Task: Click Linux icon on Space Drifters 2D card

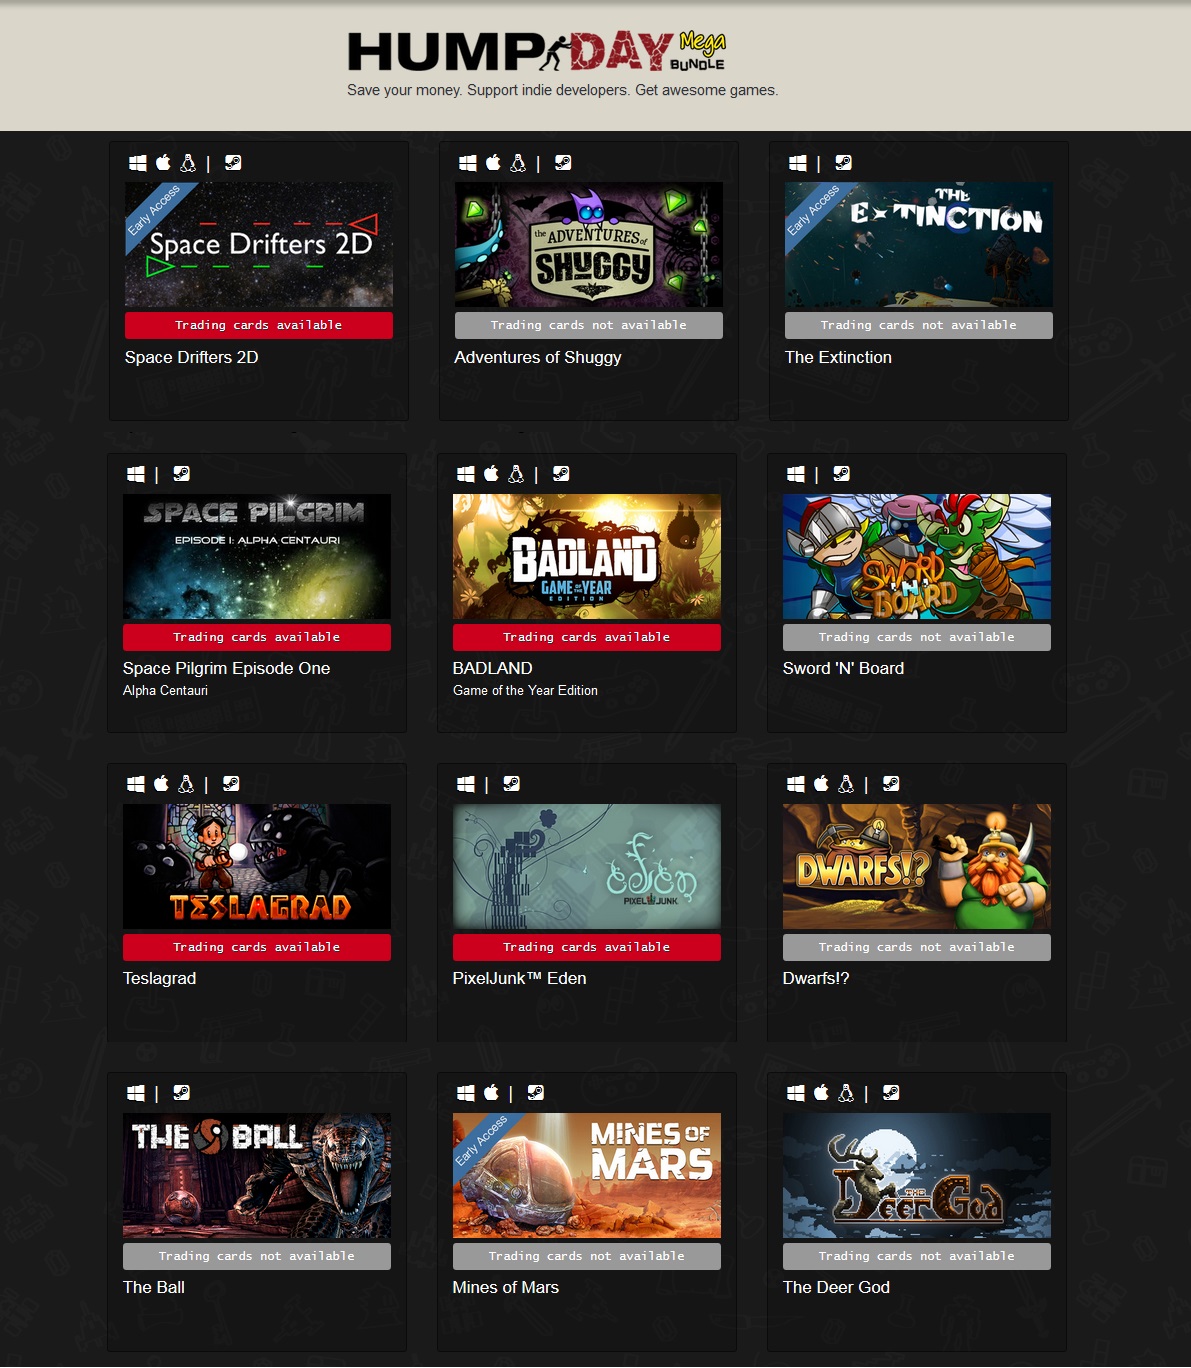Action: [187, 163]
